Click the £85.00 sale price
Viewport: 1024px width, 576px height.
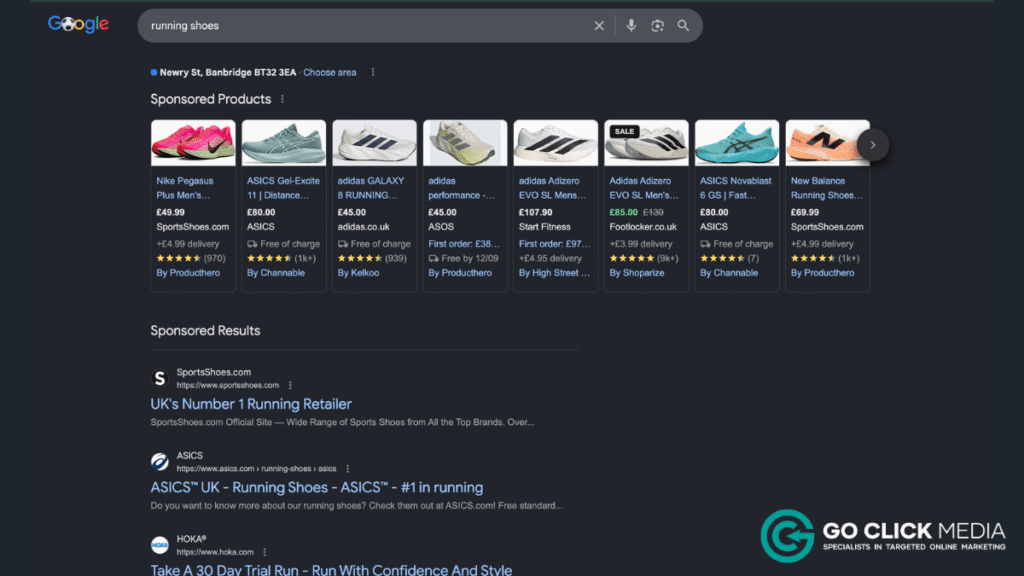(624, 212)
